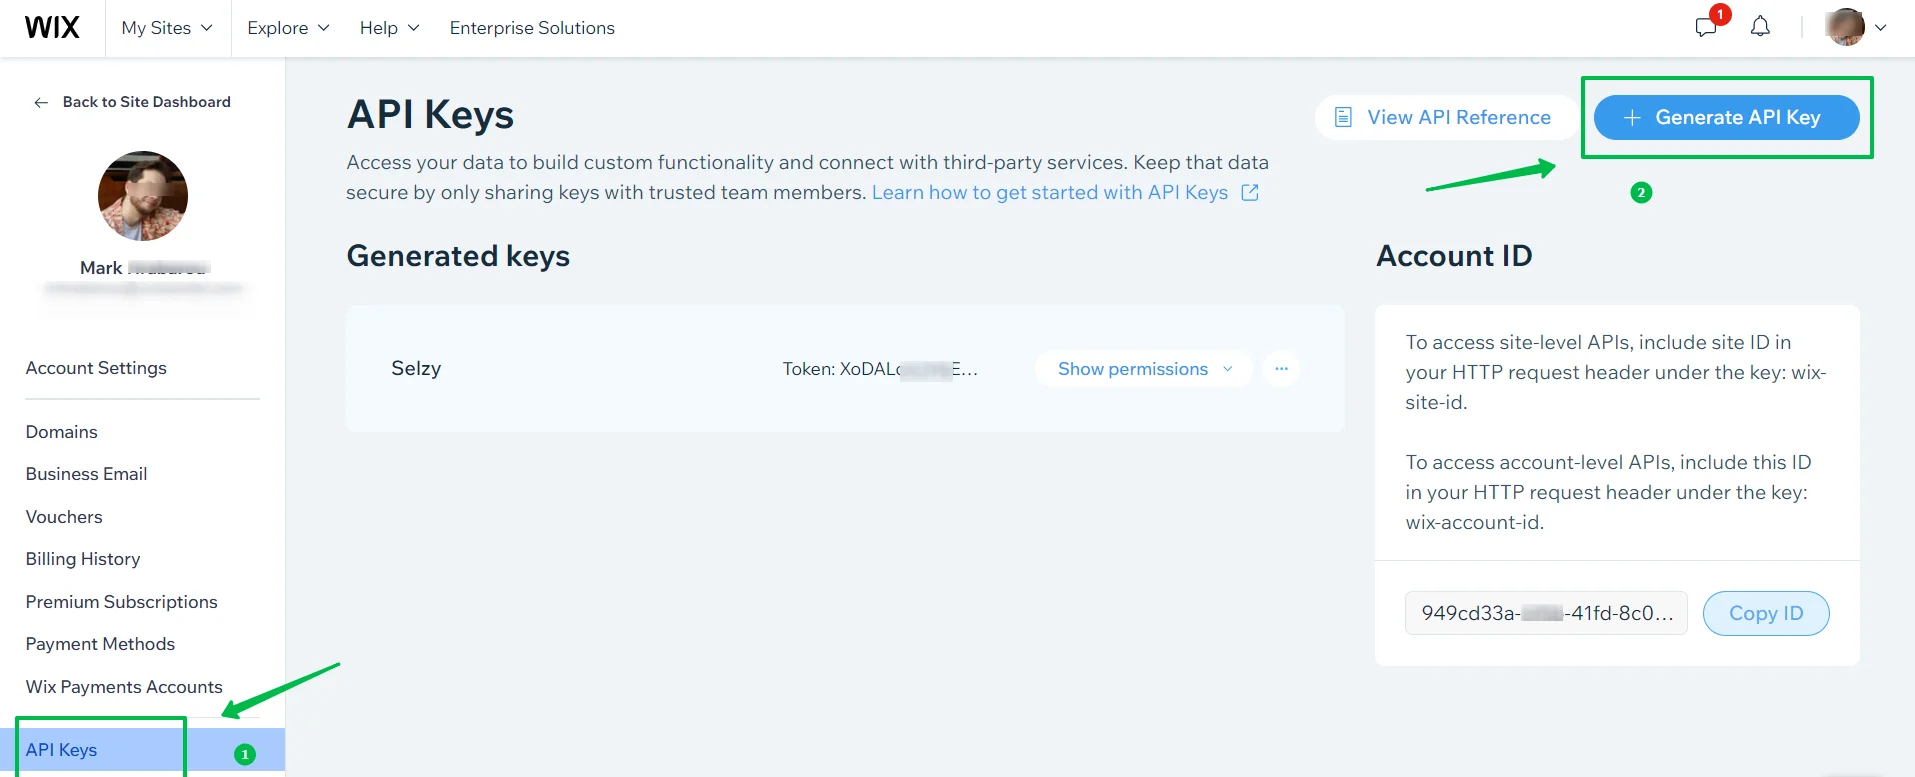Click the document icon on View API Reference

coord(1341,117)
